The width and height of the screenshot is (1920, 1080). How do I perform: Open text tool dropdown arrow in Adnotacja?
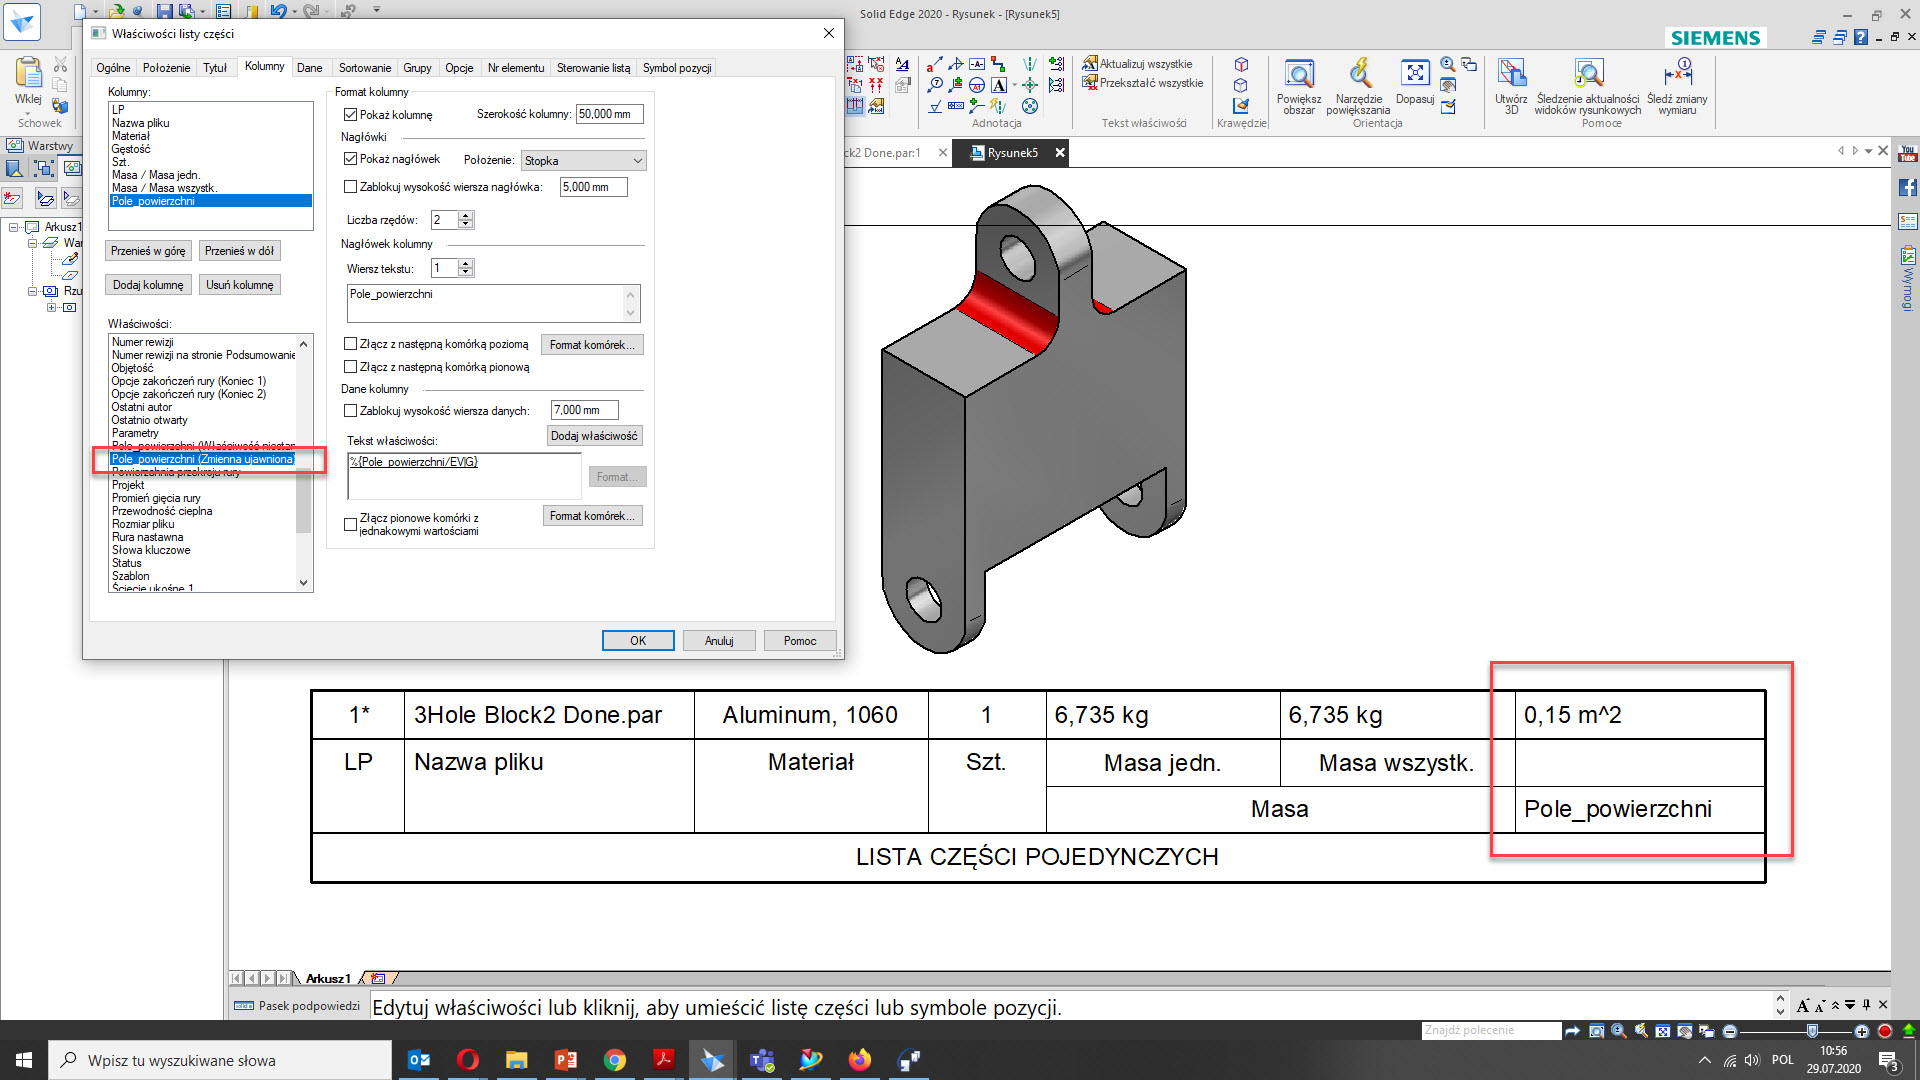pos(1014,86)
